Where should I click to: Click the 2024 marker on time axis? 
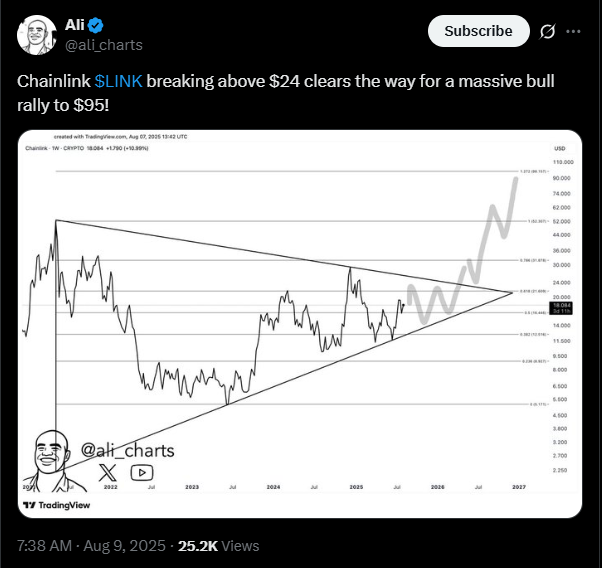coord(273,487)
